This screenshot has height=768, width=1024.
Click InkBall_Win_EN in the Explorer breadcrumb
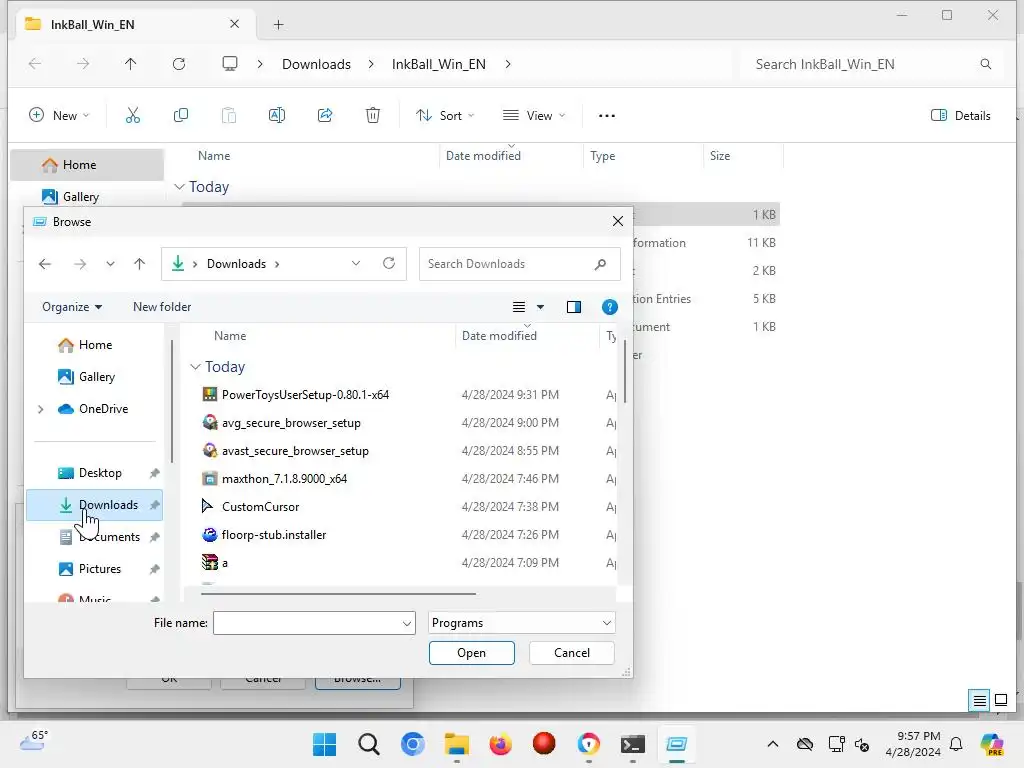tap(438, 64)
